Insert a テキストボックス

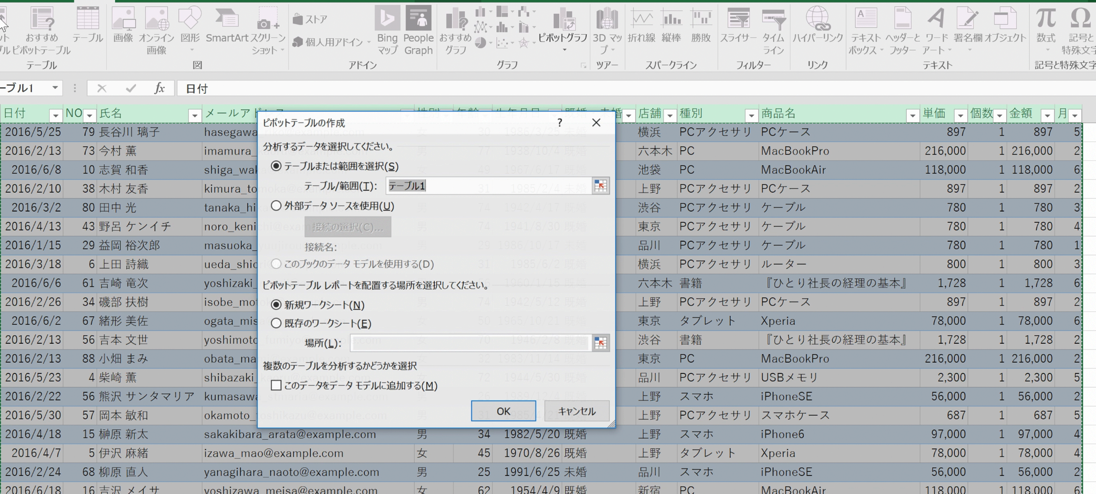click(x=866, y=31)
